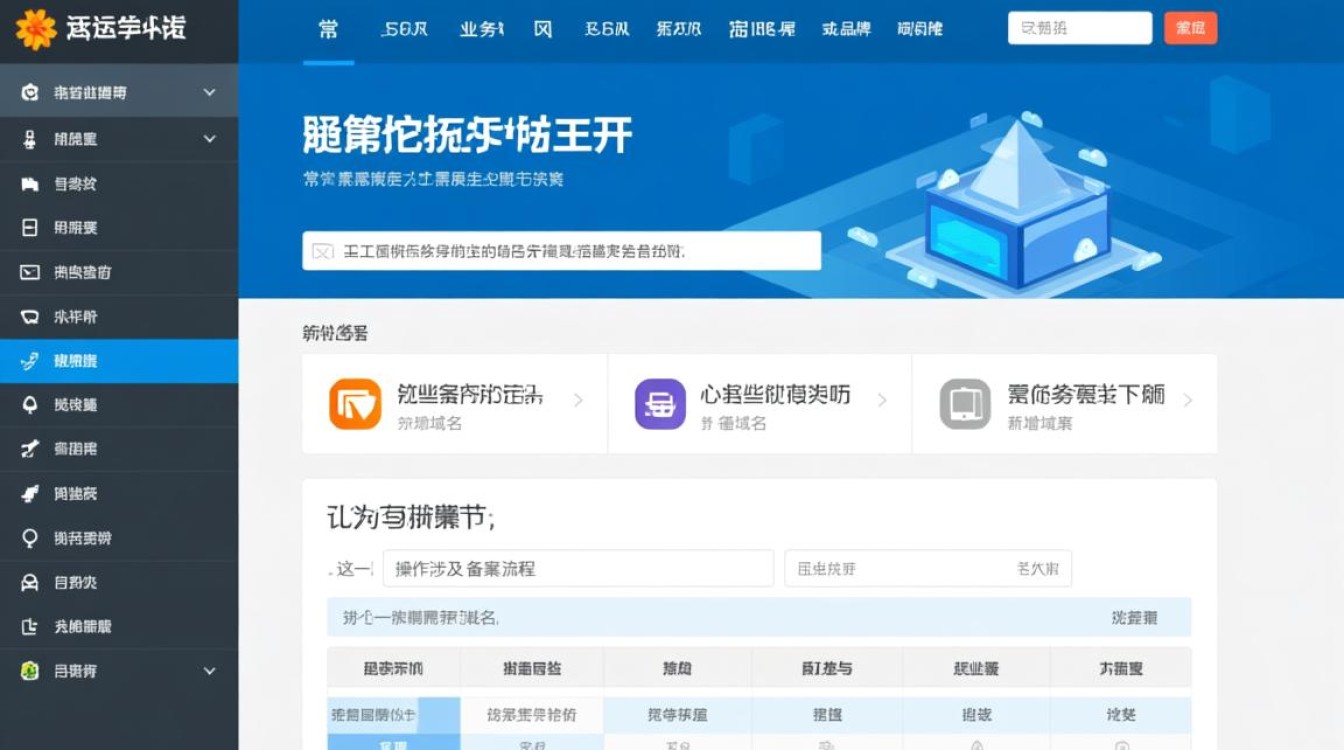Image resolution: width=1344 pixels, height=750 pixels.
Task: Expand the first sidebar section with chevron
Action: [209, 92]
